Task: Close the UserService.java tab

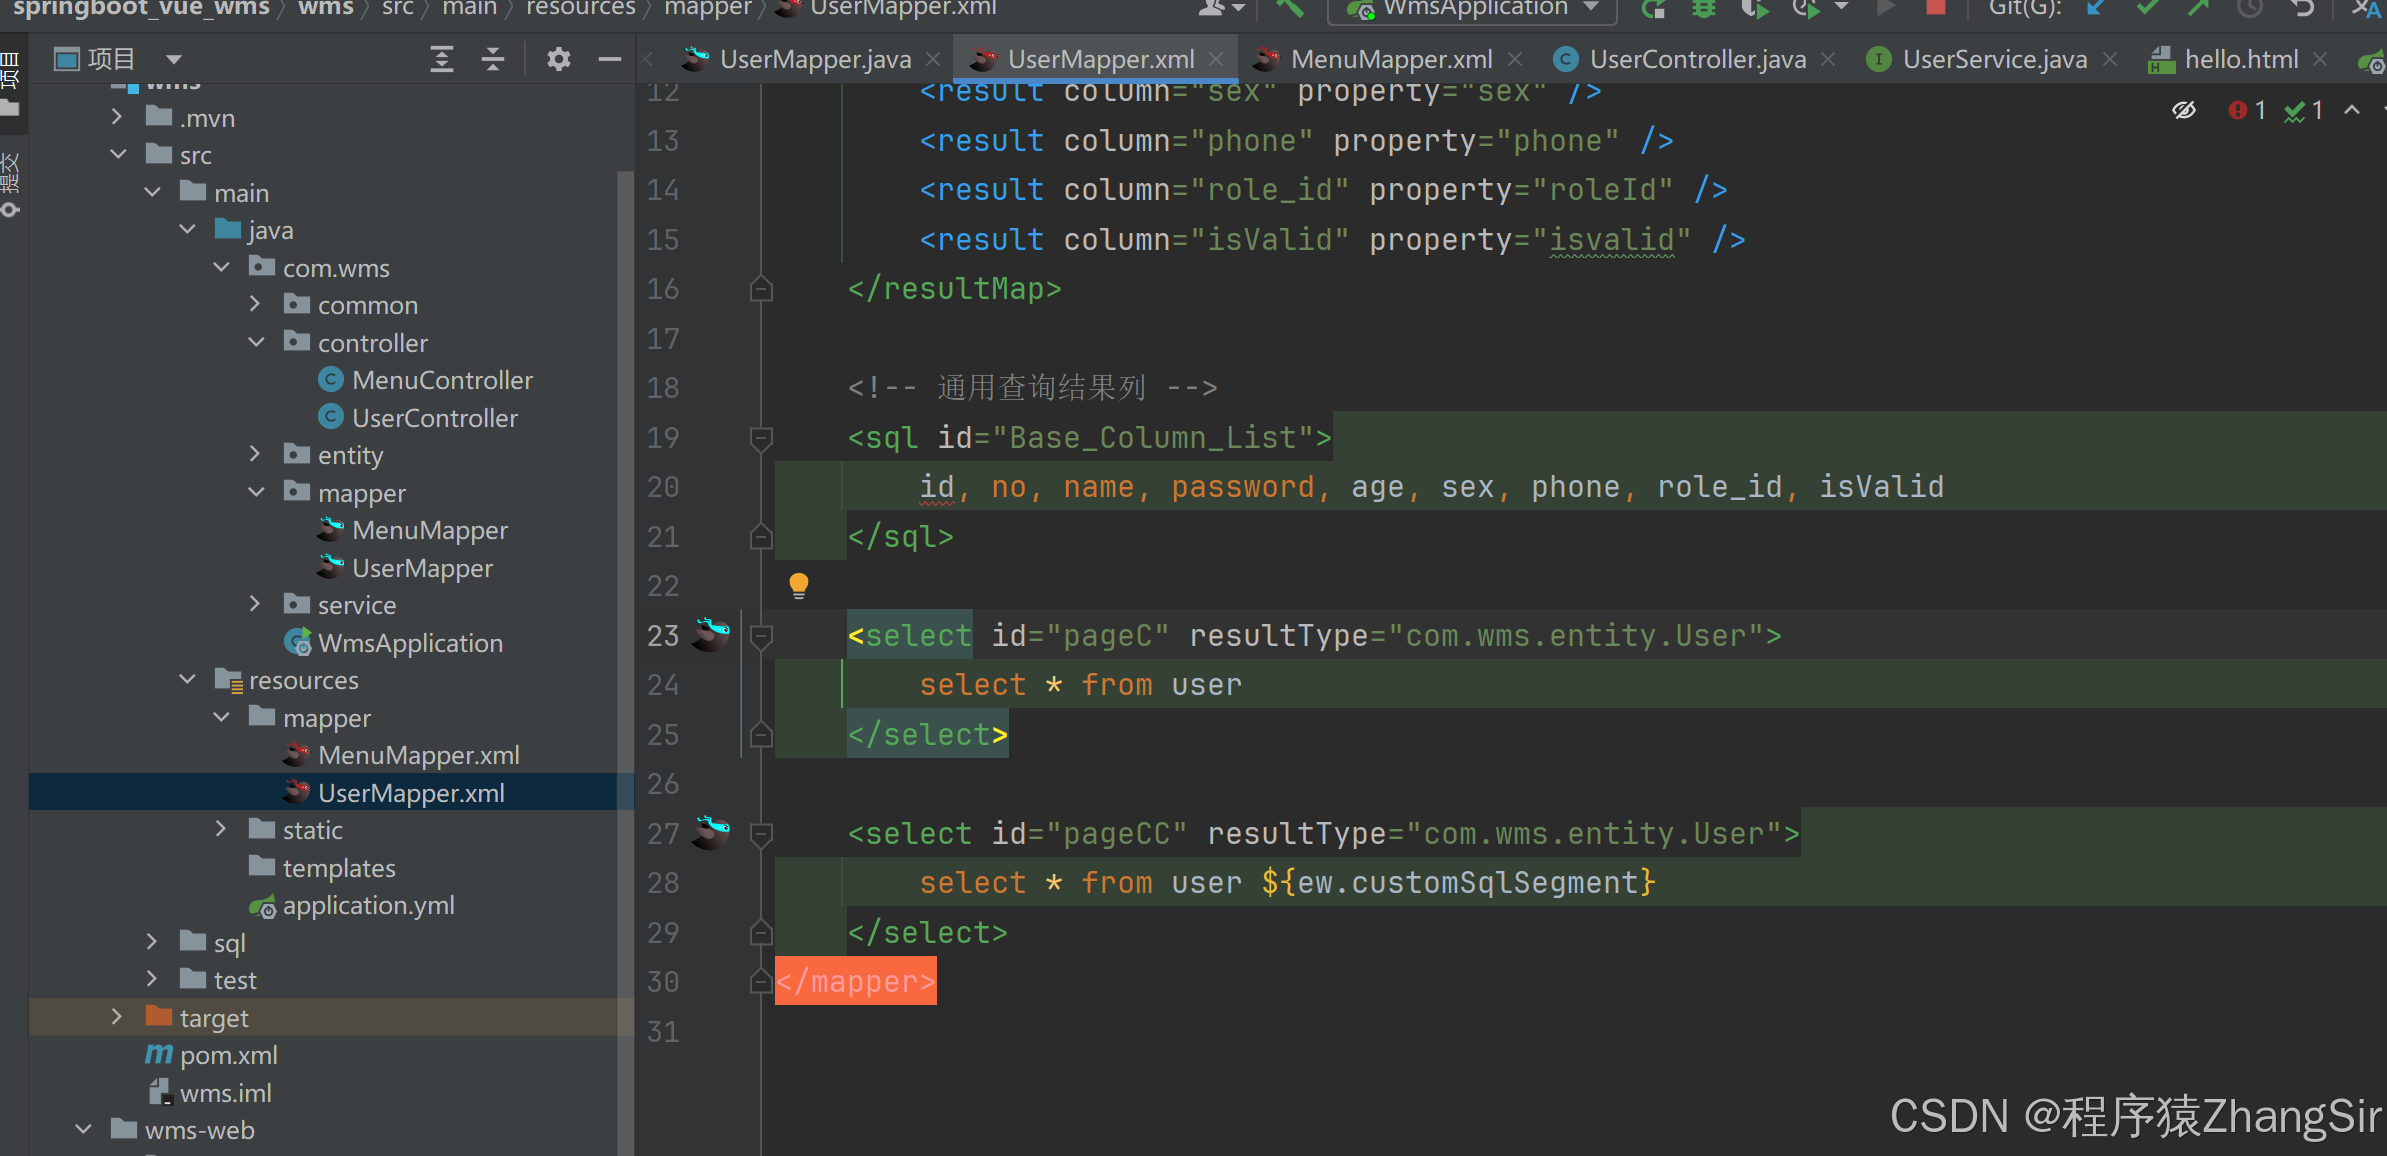Action: coord(2110,59)
